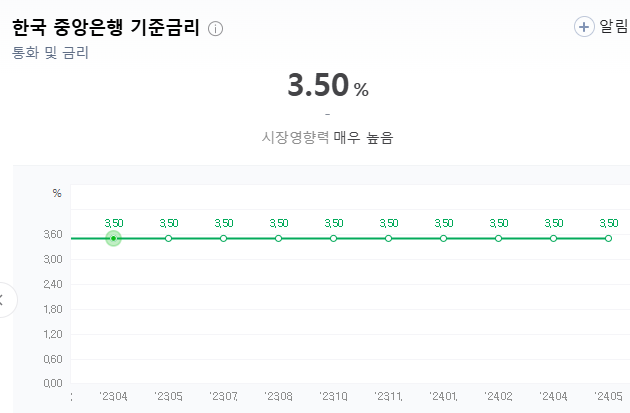Select the '23.07 data point marker

(224, 238)
